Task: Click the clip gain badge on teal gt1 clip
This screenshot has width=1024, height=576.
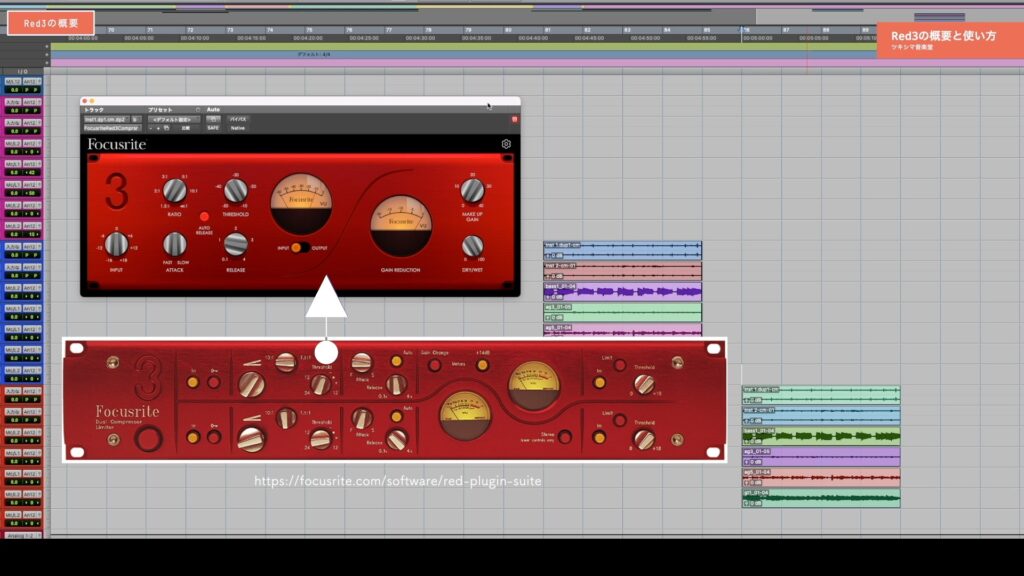Action: 752,504
